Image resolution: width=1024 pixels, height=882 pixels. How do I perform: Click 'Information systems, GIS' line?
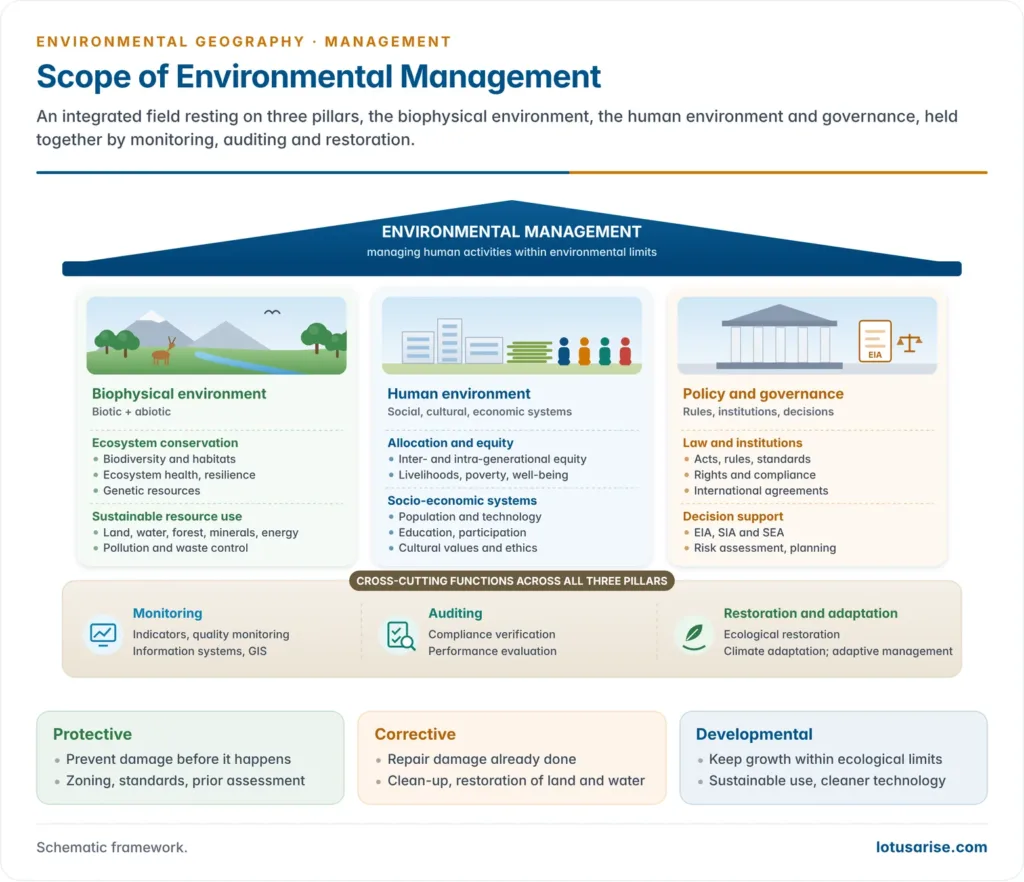point(199,651)
